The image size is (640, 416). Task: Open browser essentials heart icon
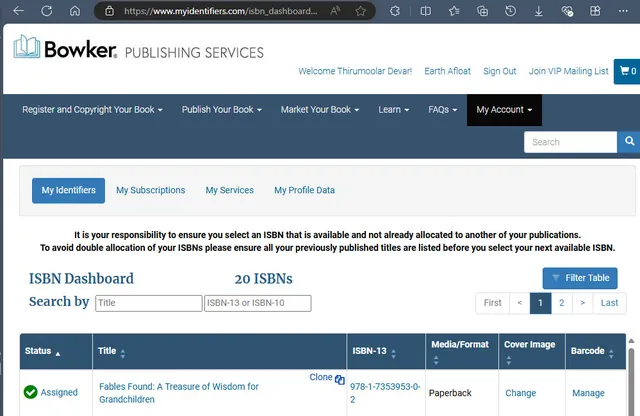567,11
